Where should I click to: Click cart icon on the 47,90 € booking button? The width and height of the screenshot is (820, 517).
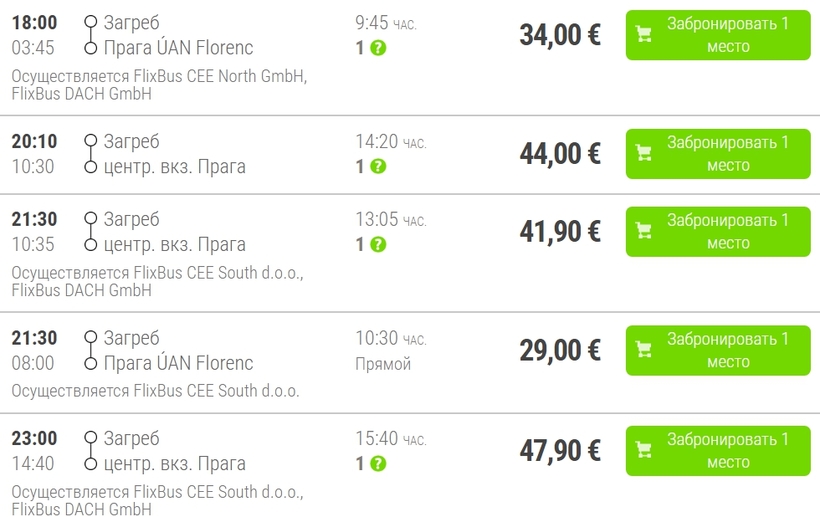click(644, 451)
